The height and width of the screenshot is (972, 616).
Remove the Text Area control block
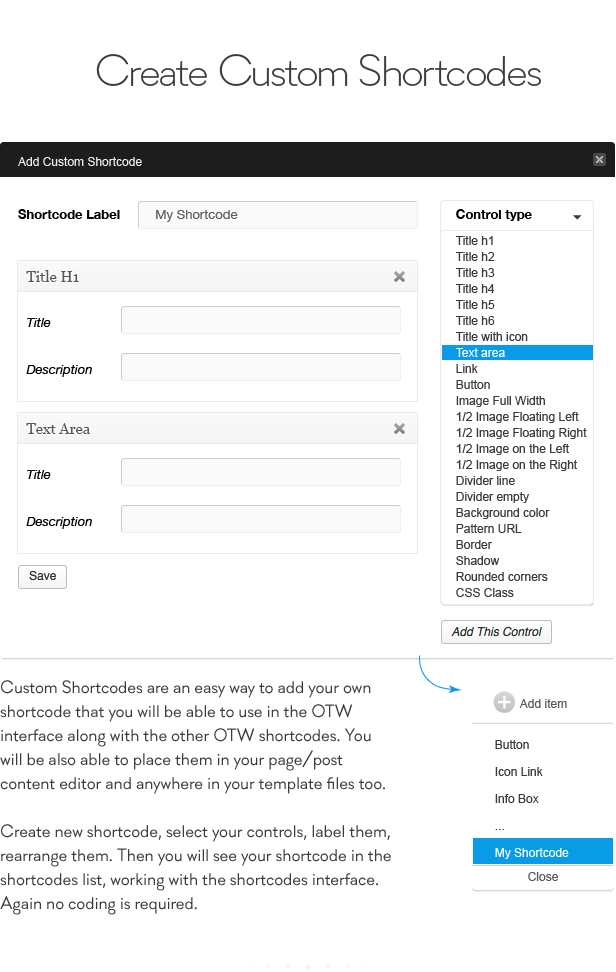pos(399,429)
